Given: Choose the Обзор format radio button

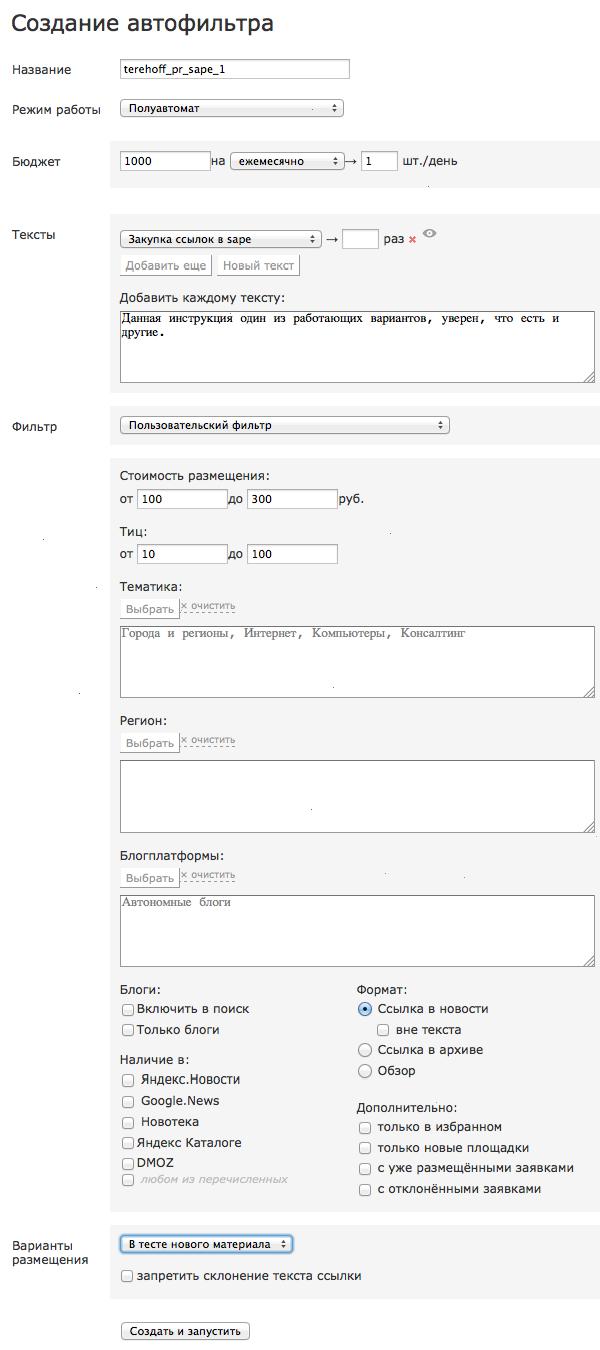Looking at the screenshot, I should 365,1071.
